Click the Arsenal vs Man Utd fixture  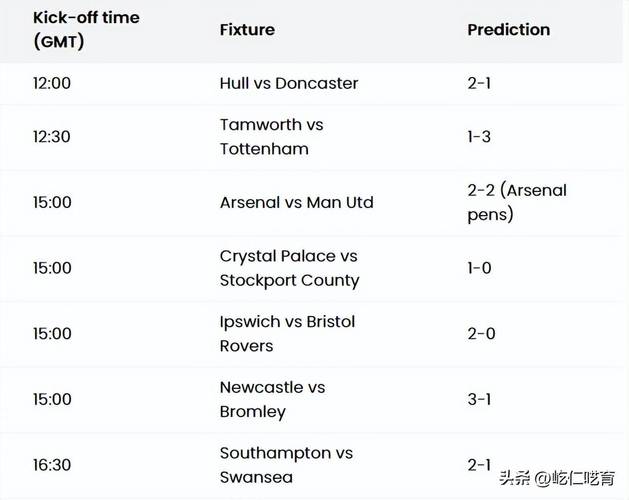tap(296, 202)
